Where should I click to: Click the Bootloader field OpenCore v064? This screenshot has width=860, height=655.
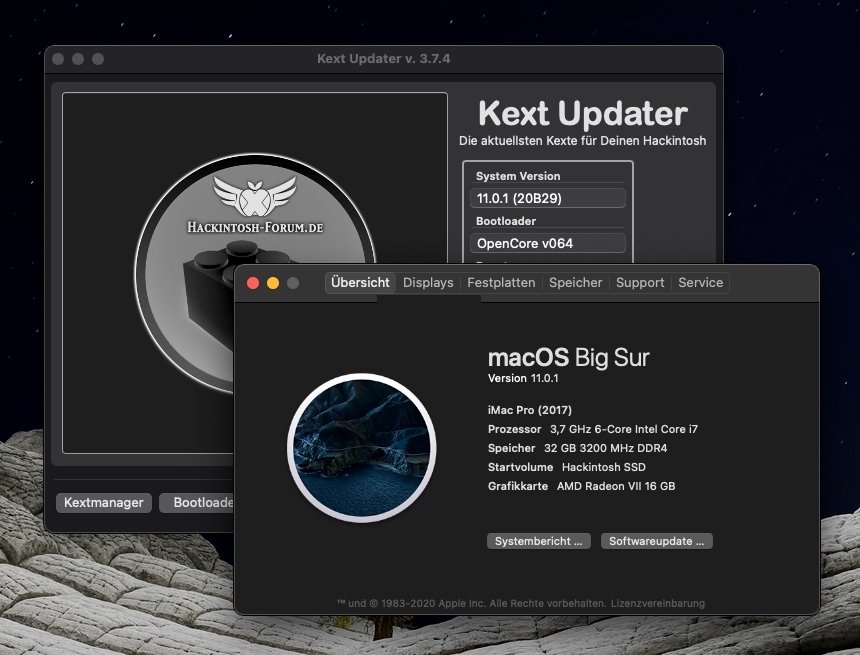[x=547, y=243]
